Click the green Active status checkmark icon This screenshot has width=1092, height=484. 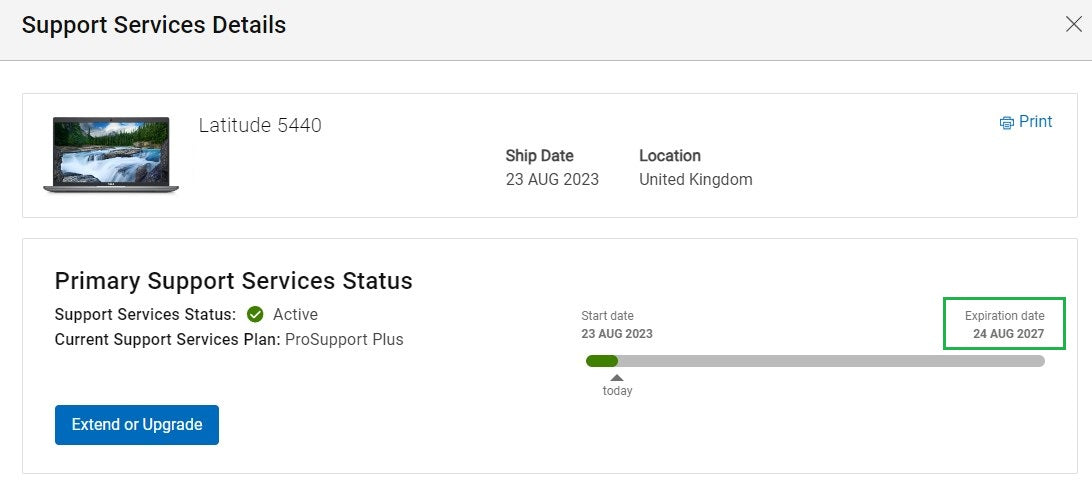(x=255, y=315)
